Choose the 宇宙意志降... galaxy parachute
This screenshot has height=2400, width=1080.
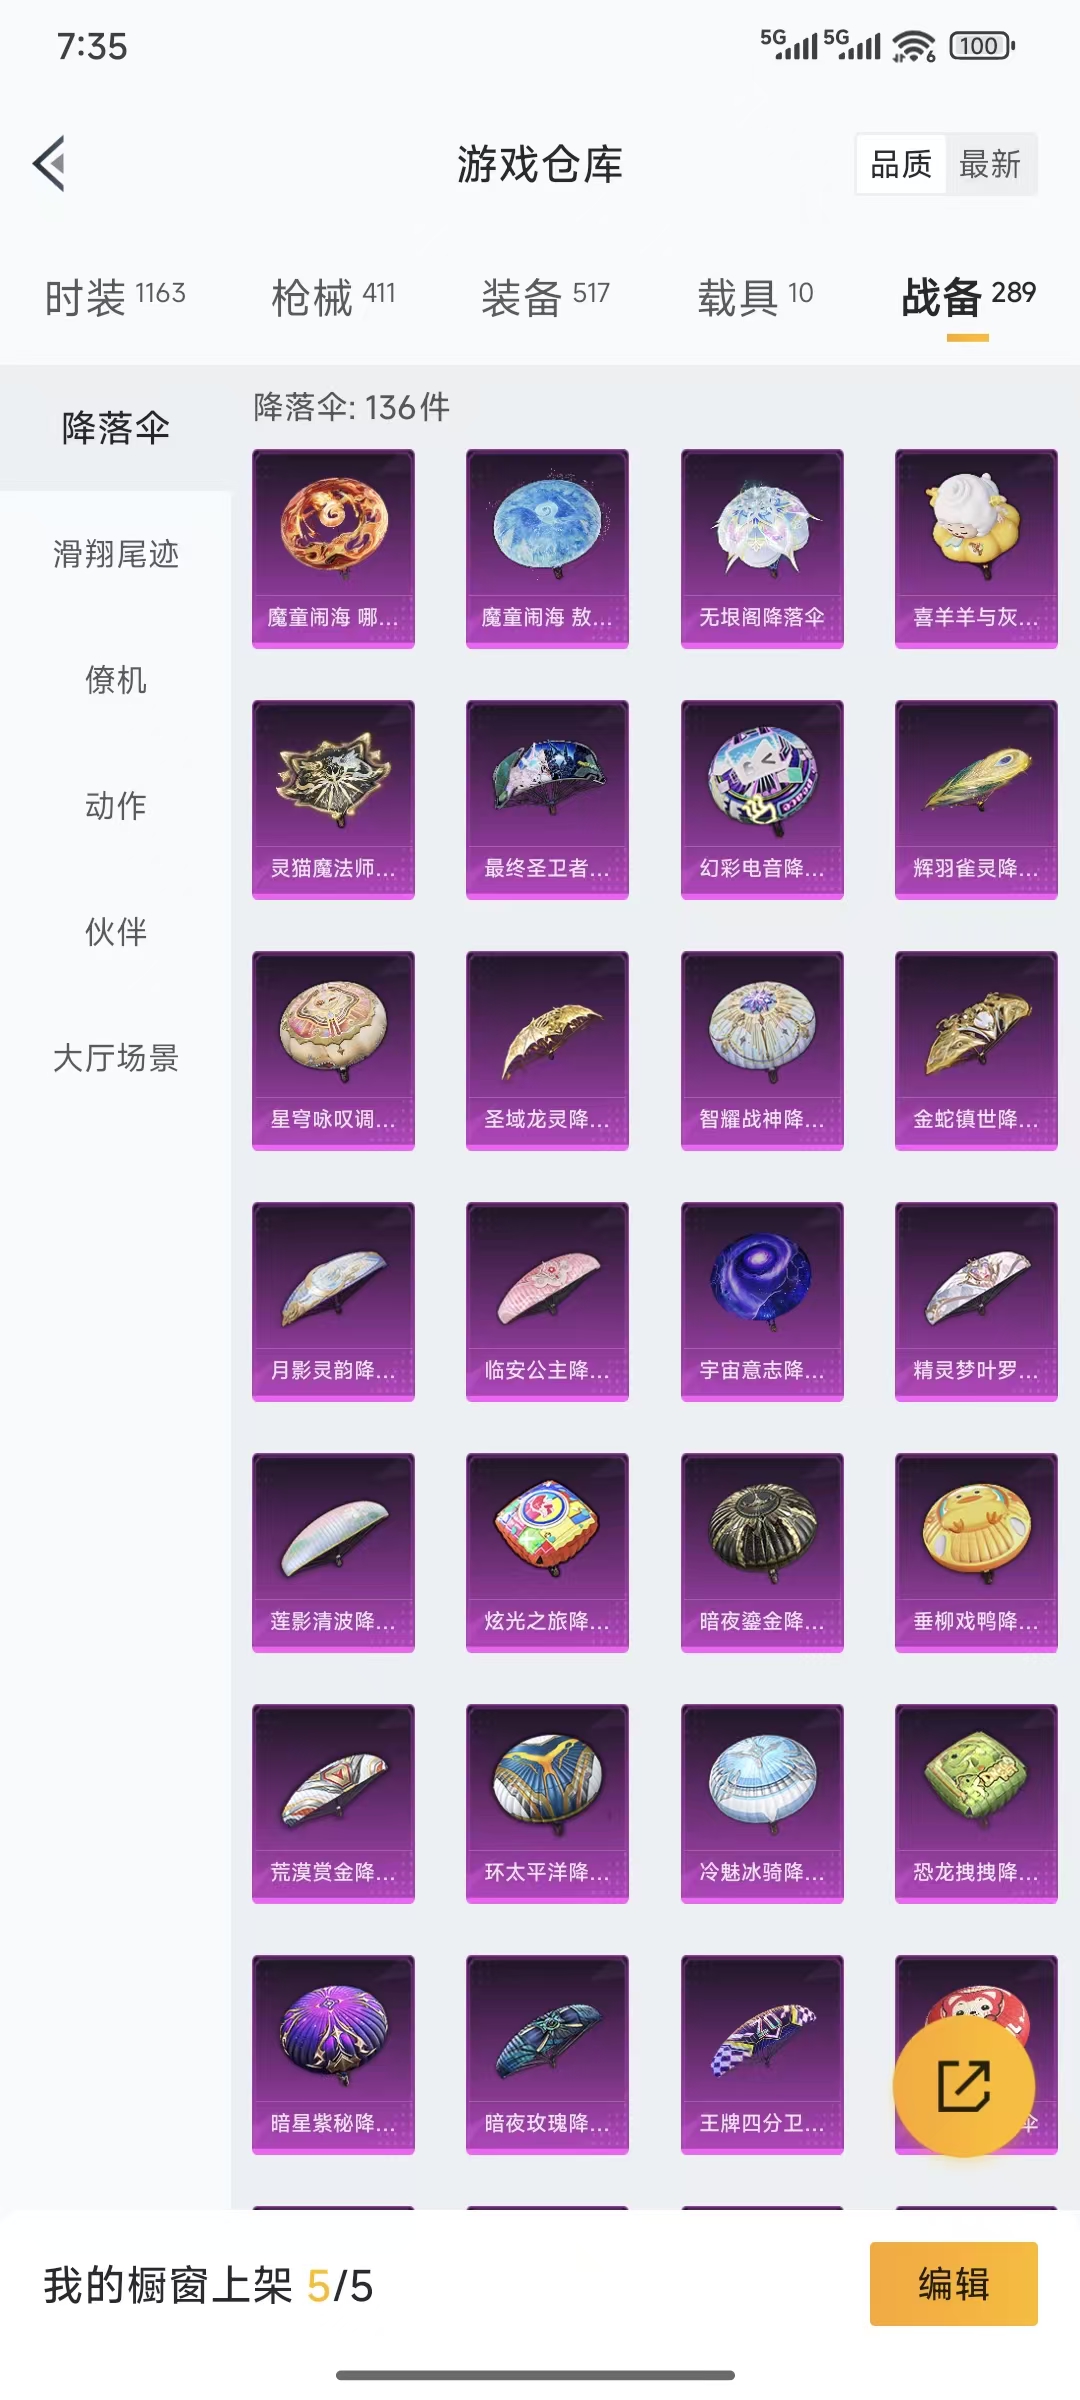pyautogui.click(x=762, y=1301)
